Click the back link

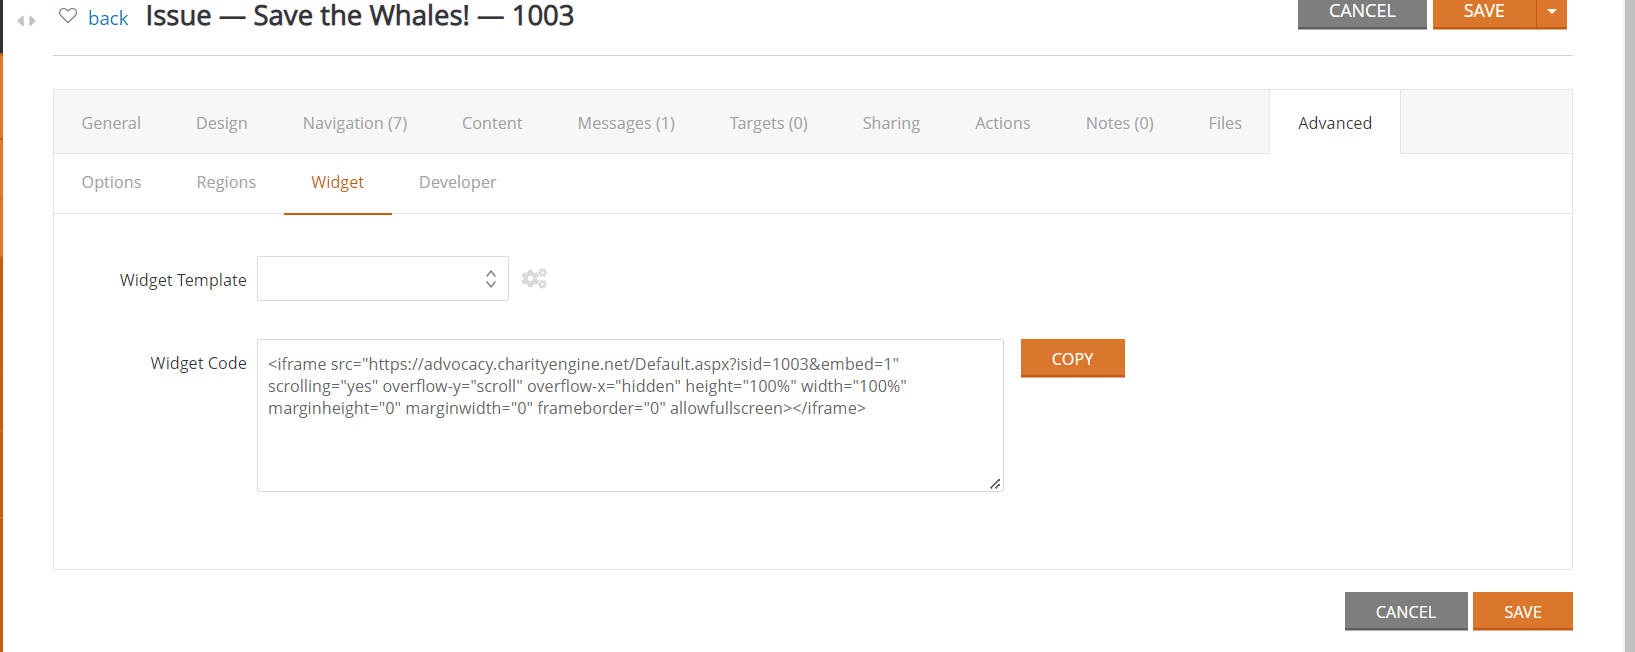[x=108, y=18]
